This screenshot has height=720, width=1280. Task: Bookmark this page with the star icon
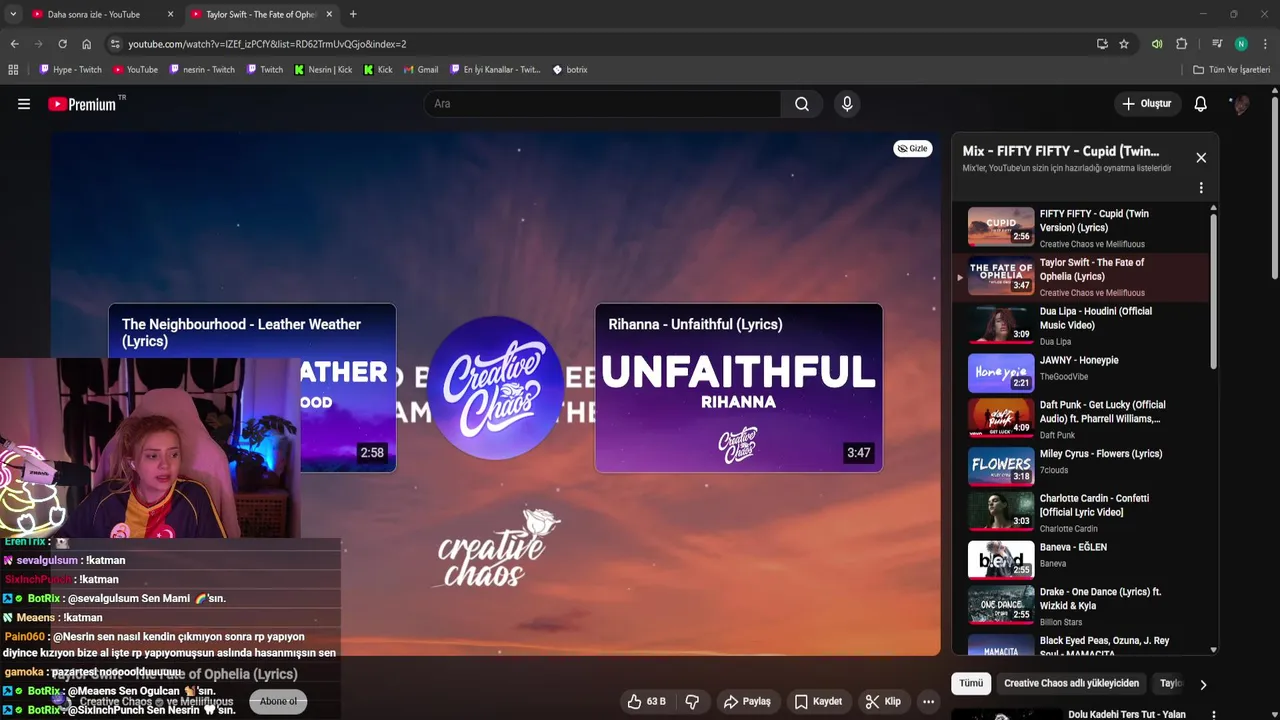pyautogui.click(x=1124, y=44)
